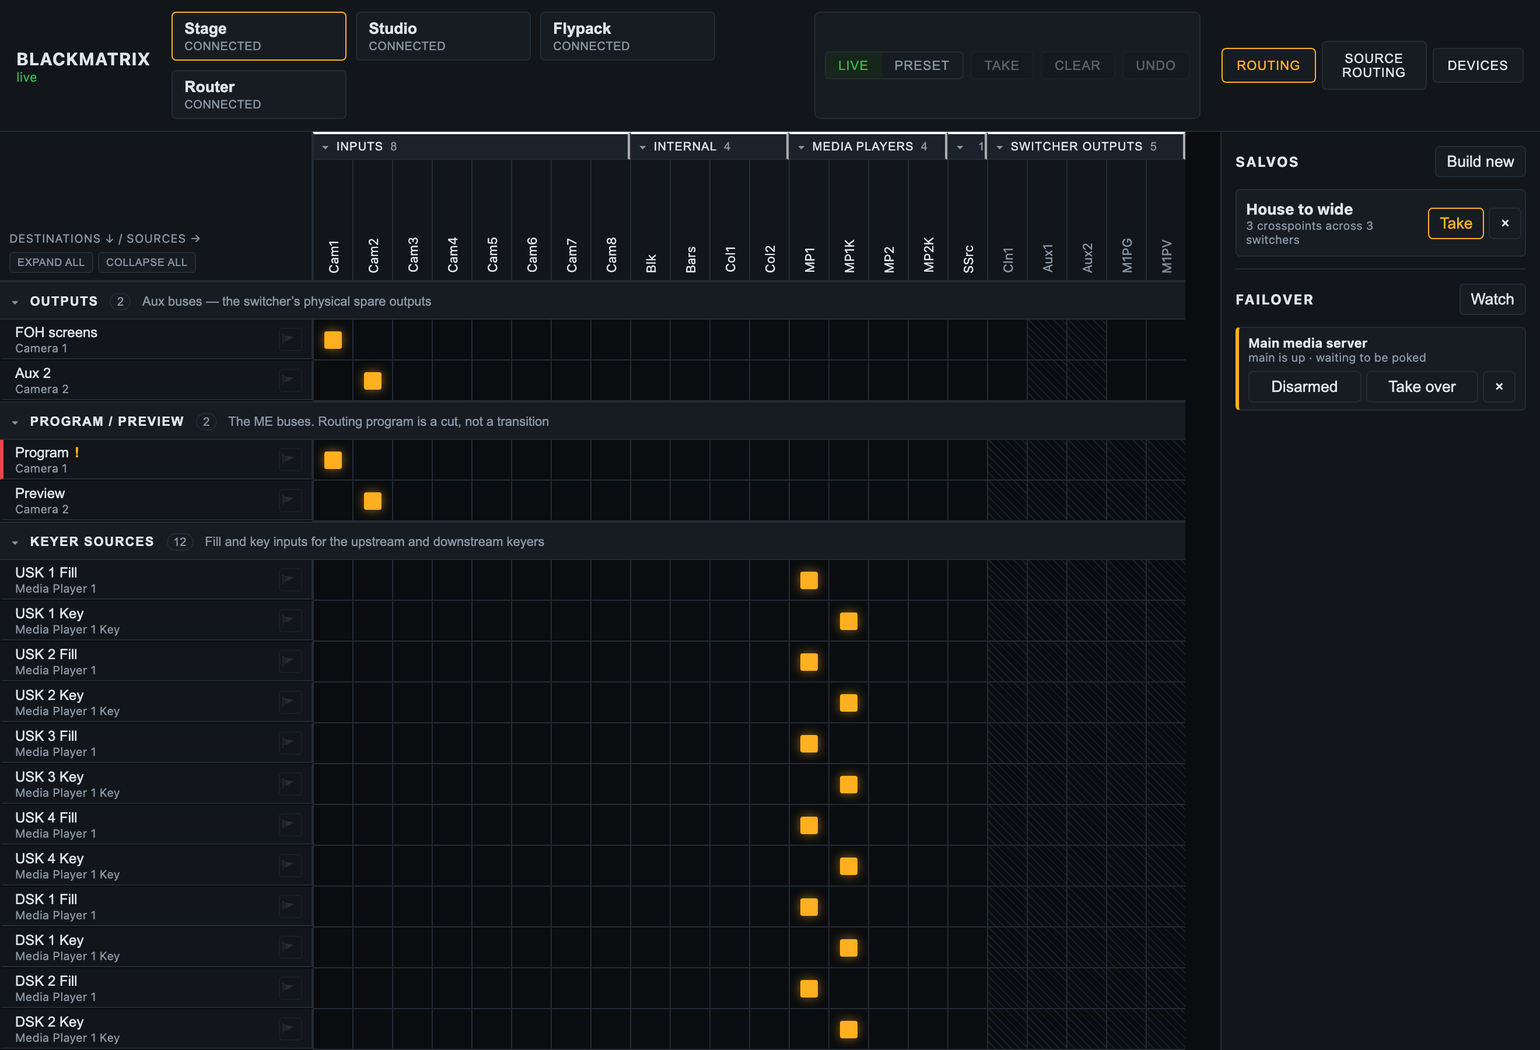This screenshot has height=1050, width=1540.
Task: Click the BLACKMATRIX logo text
Action: pos(83,59)
